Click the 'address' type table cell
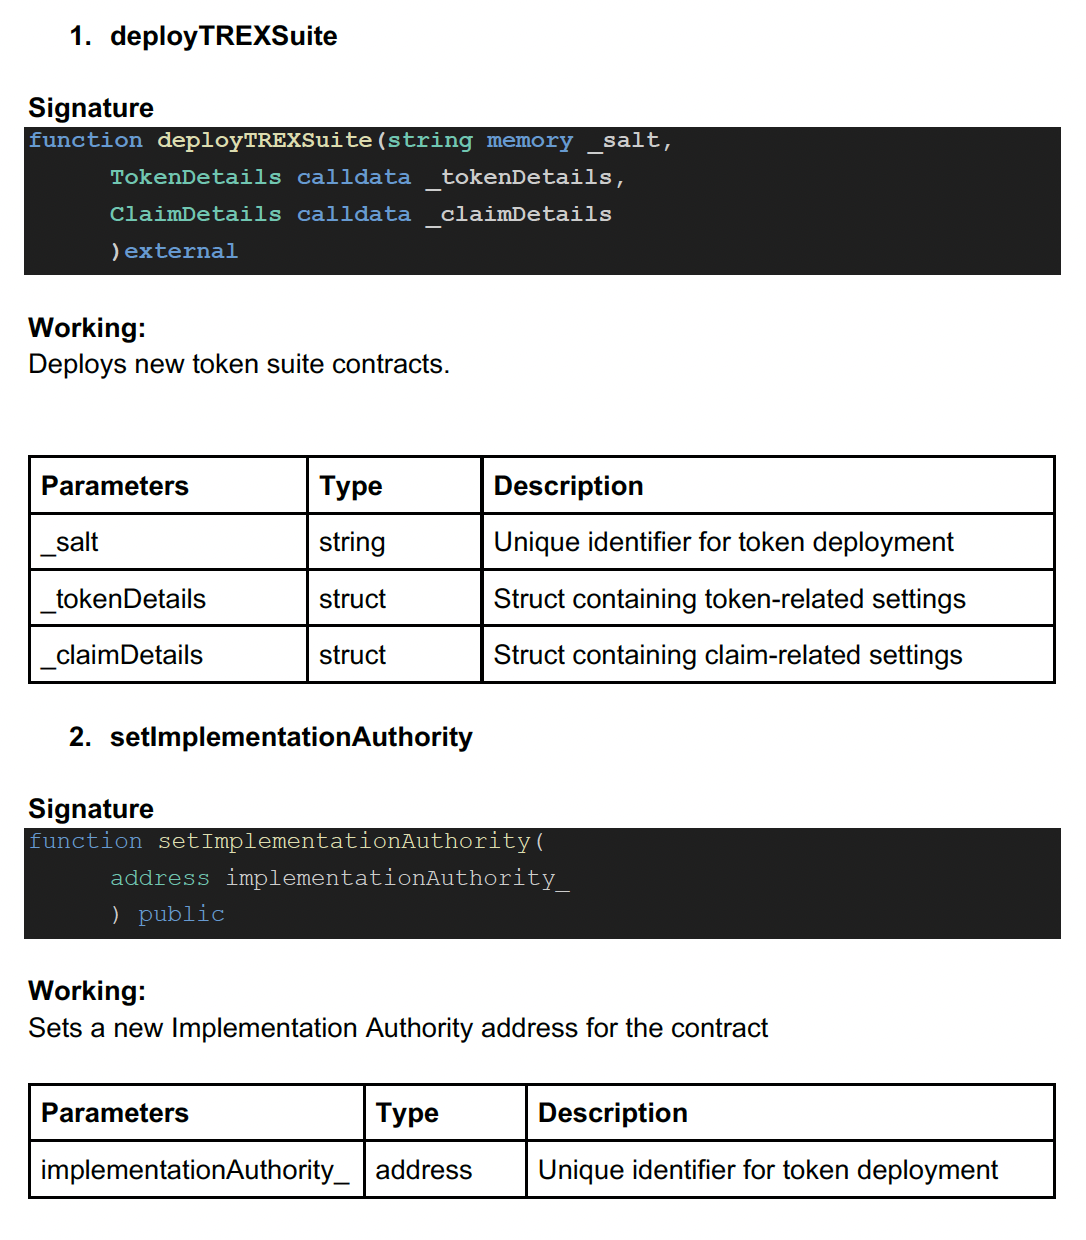The width and height of the screenshot is (1086, 1240). 423,1170
